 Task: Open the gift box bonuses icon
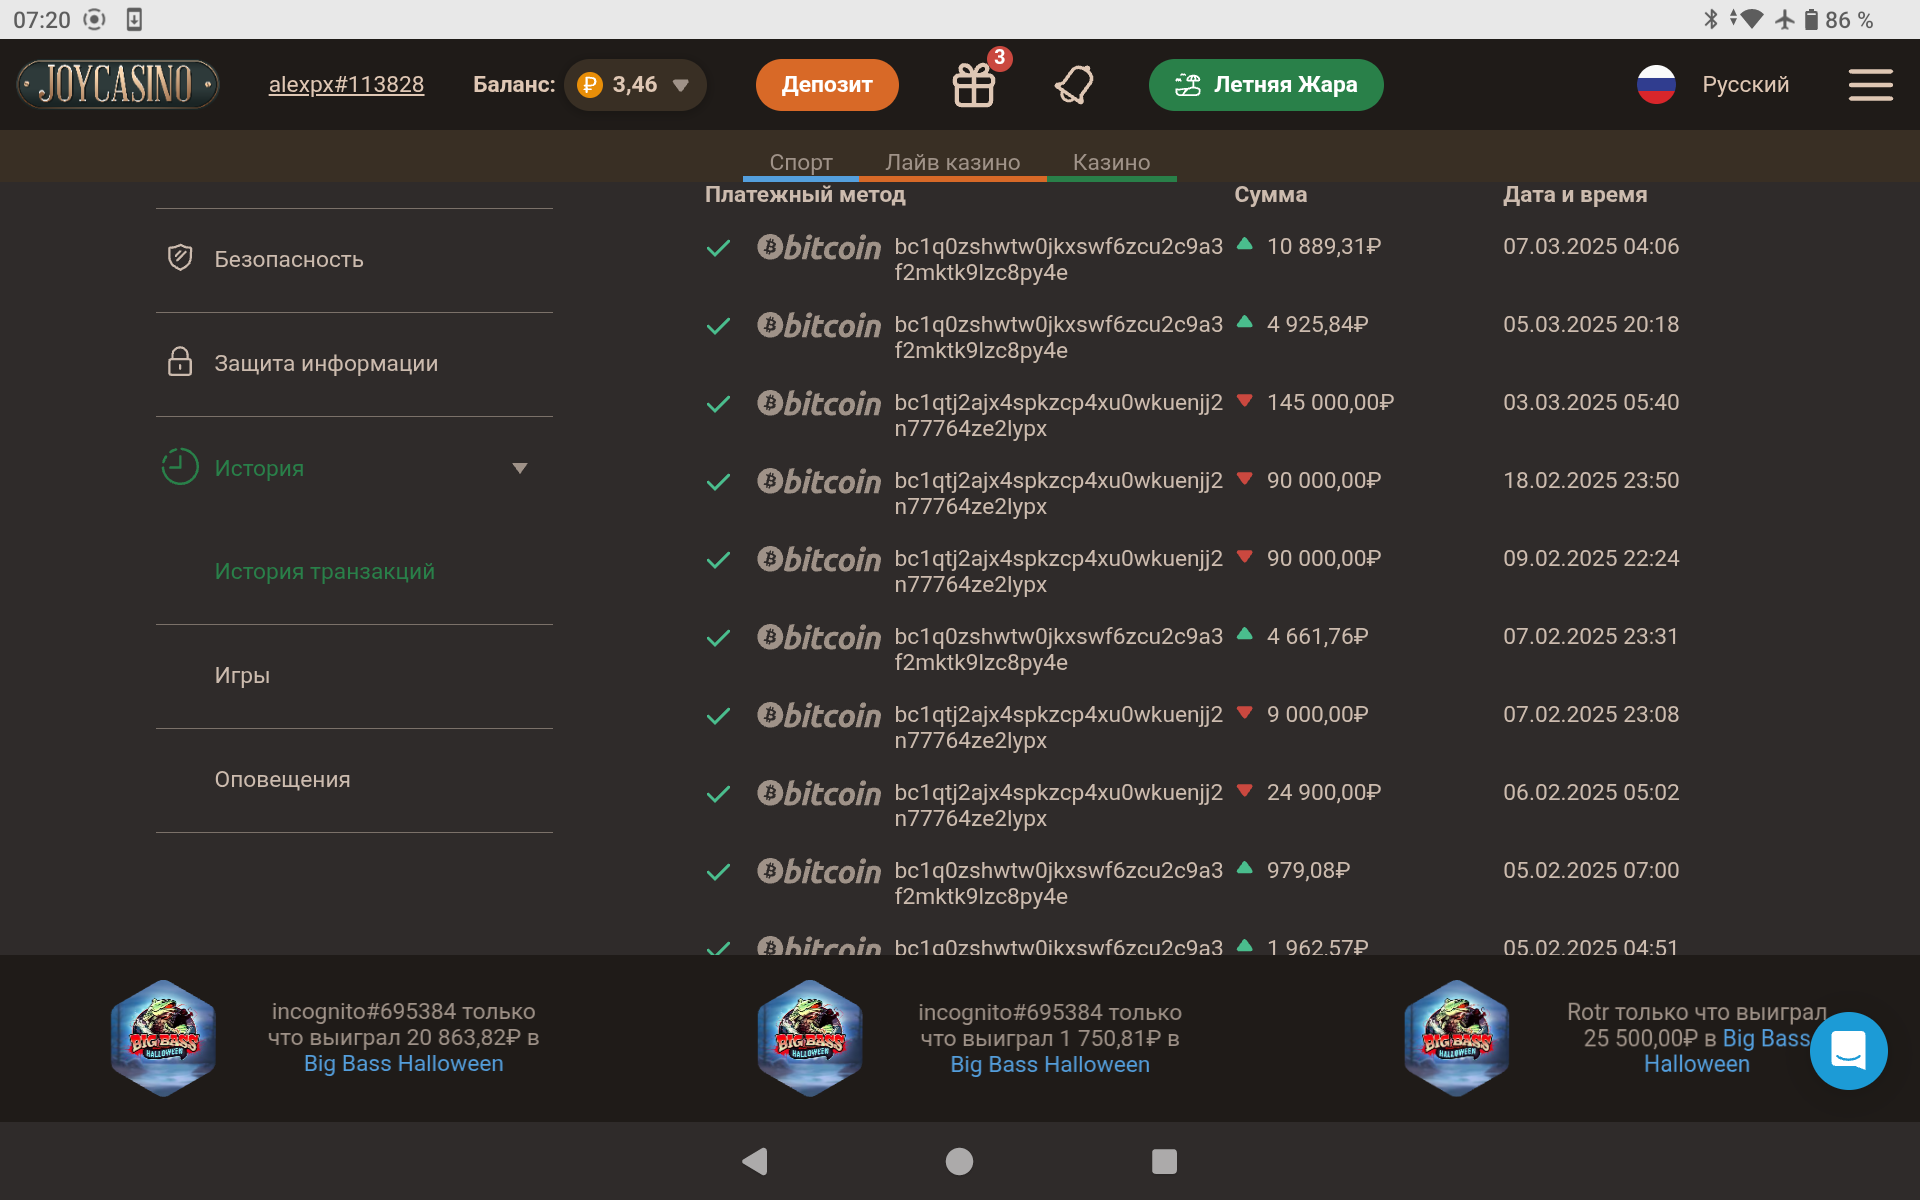[x=973, y=85]
